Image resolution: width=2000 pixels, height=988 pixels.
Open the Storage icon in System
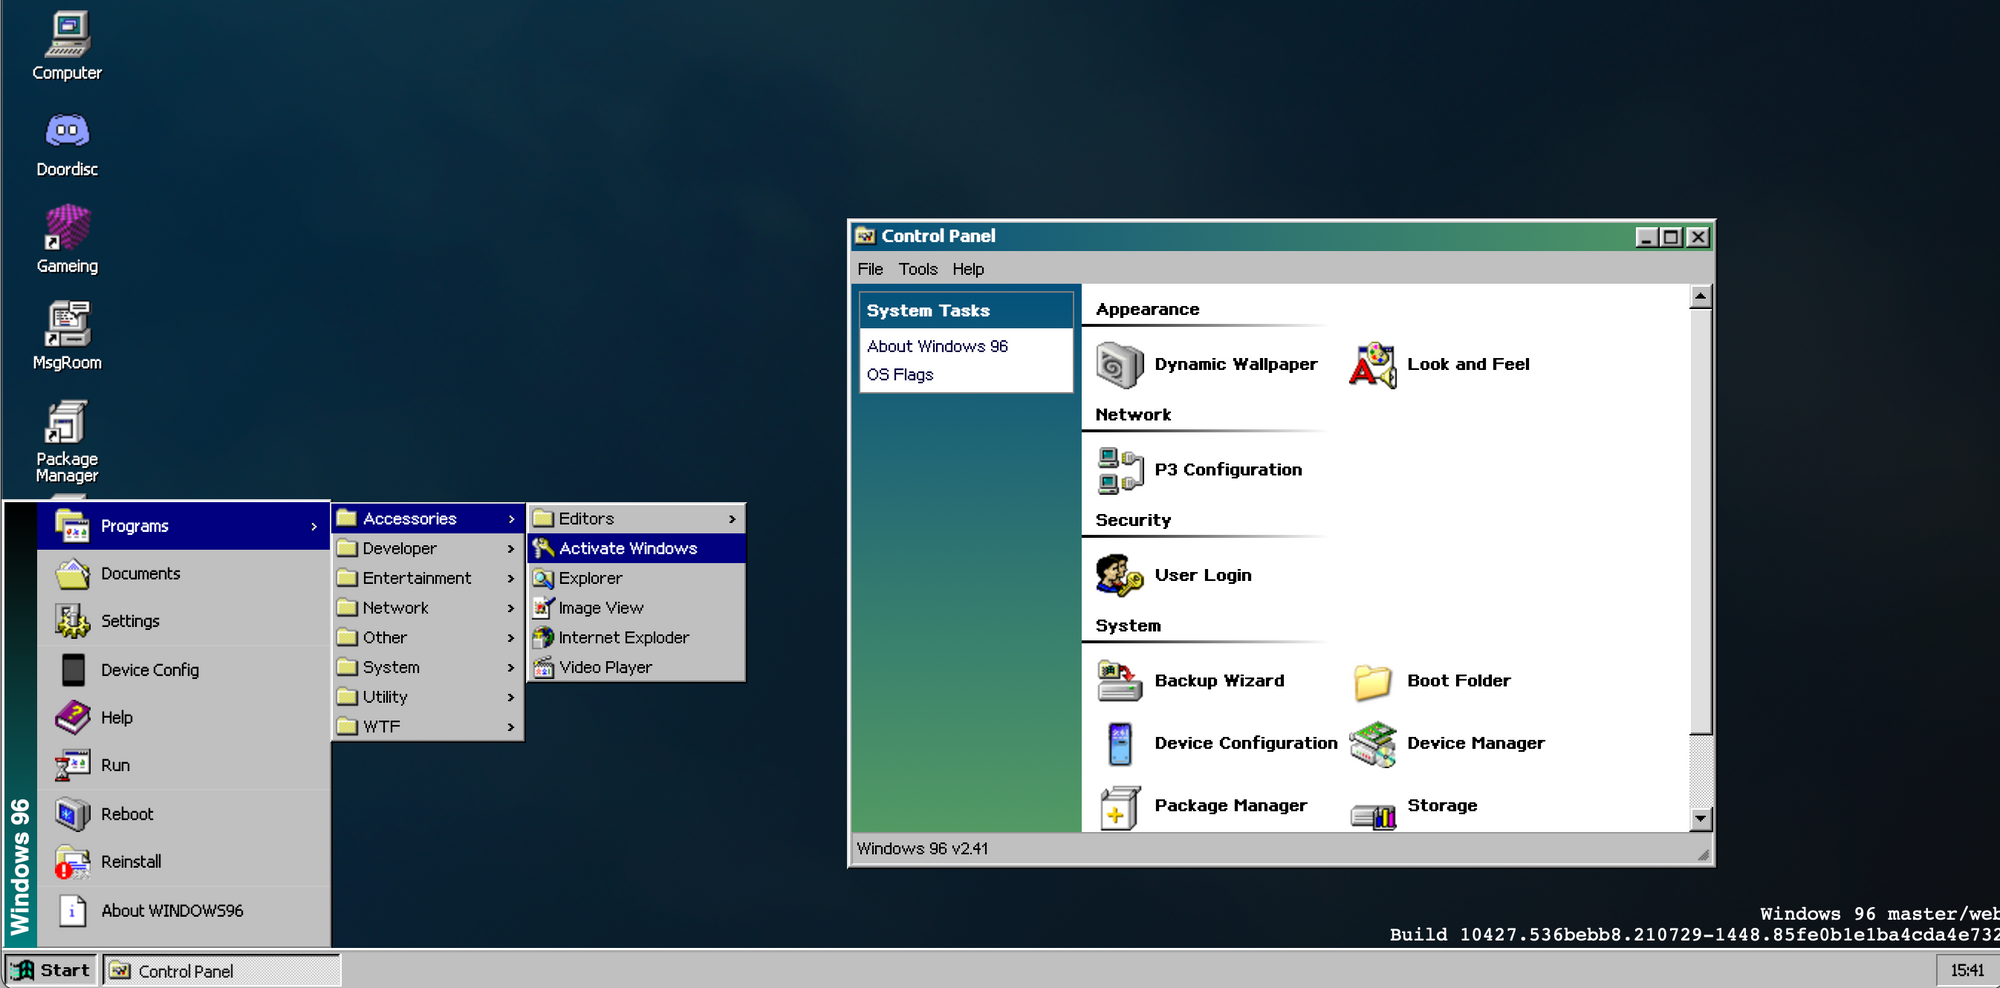(1372, 808)
